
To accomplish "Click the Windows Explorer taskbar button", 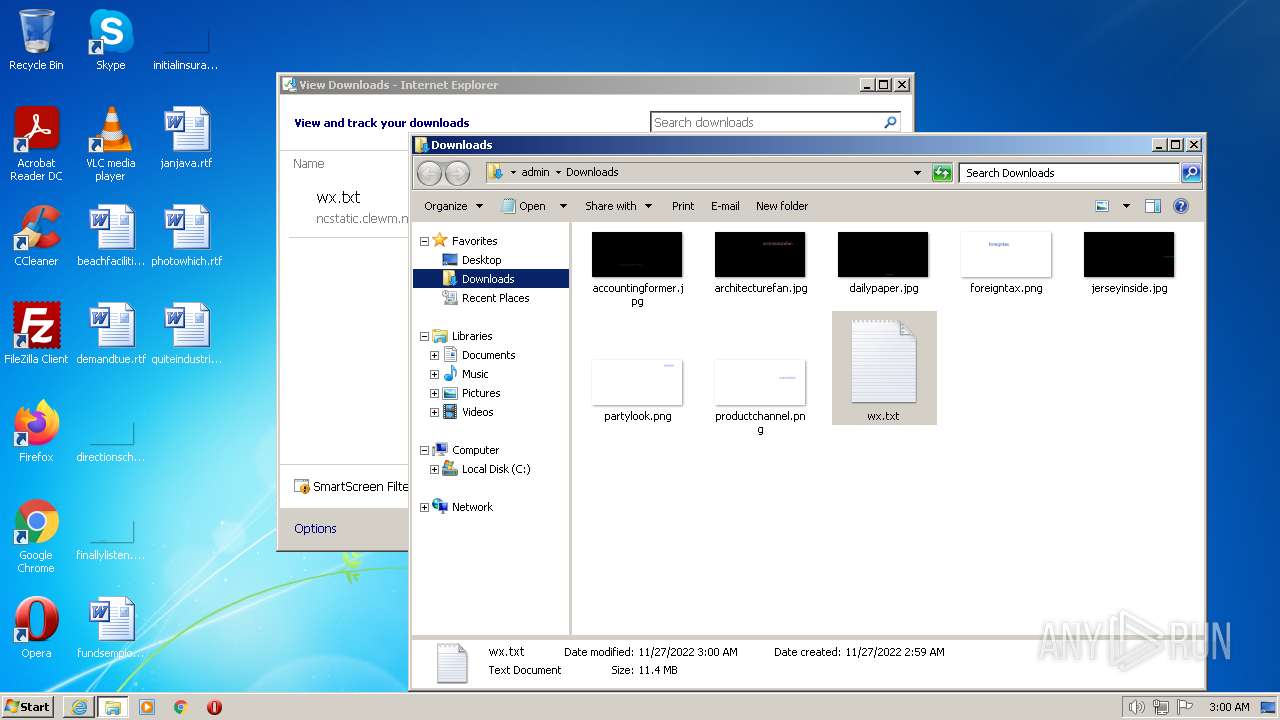I will (x=112, y=707).
